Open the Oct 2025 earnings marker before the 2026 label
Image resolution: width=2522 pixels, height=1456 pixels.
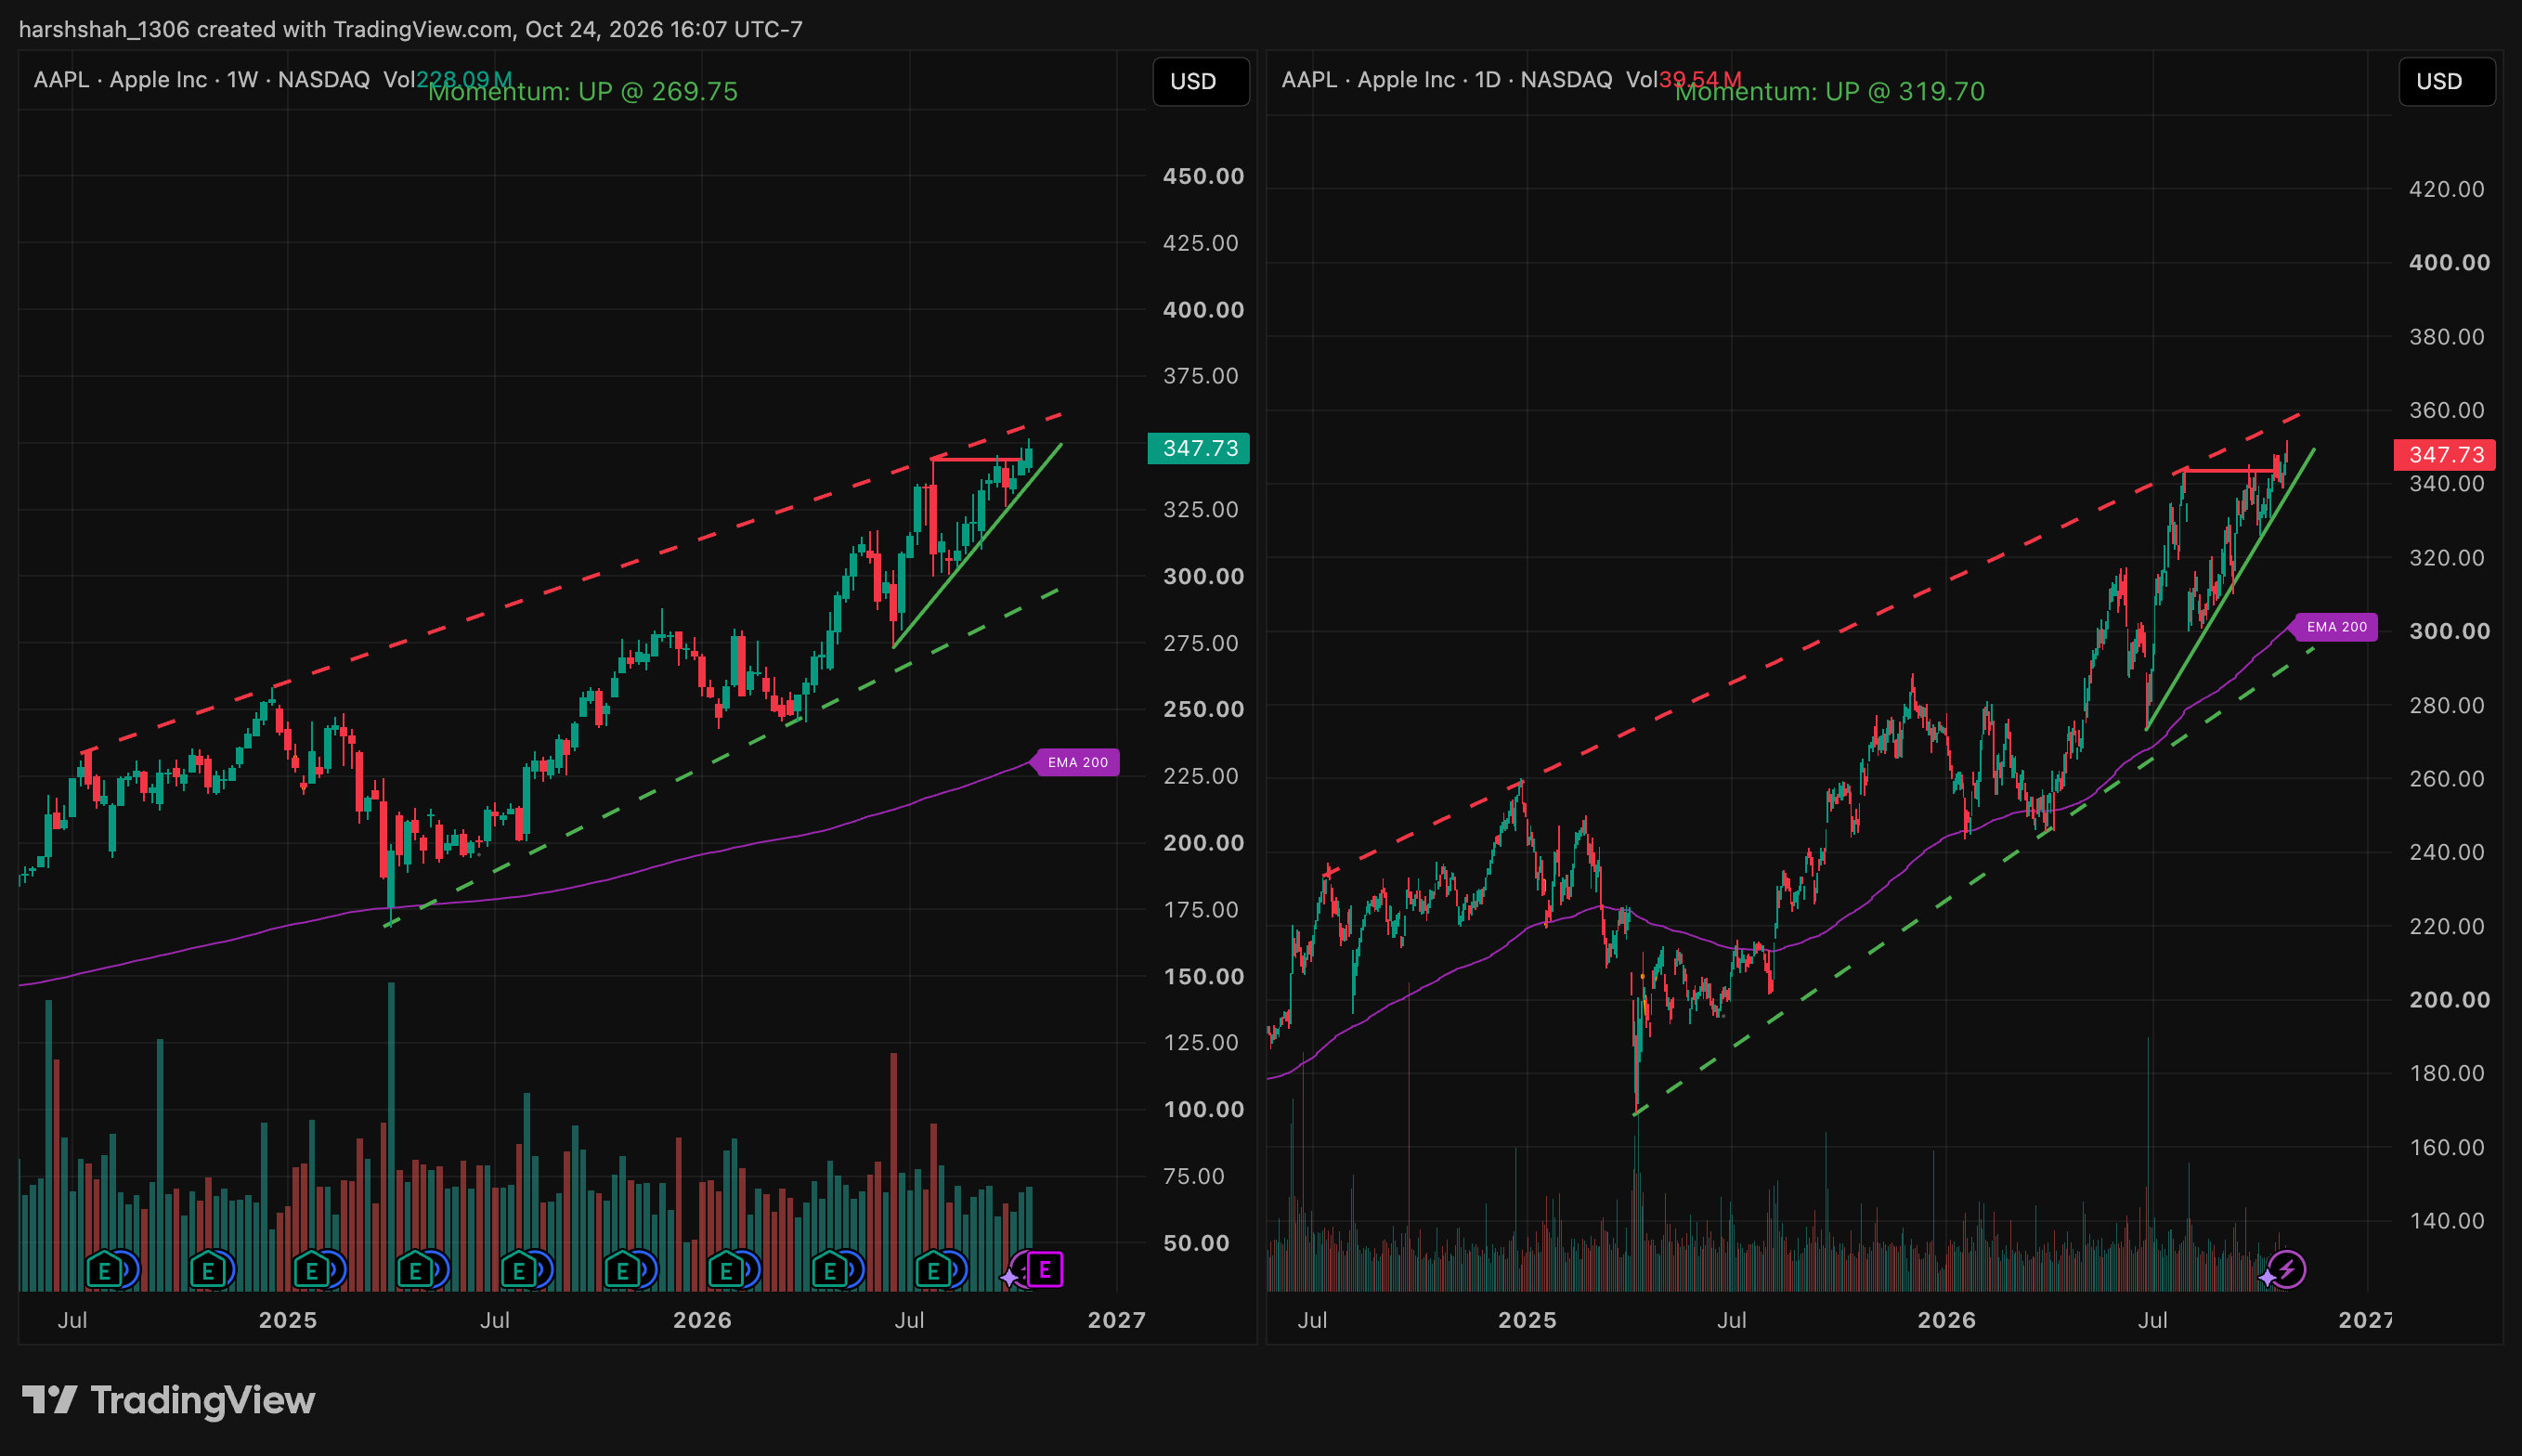pos(623,1270)
